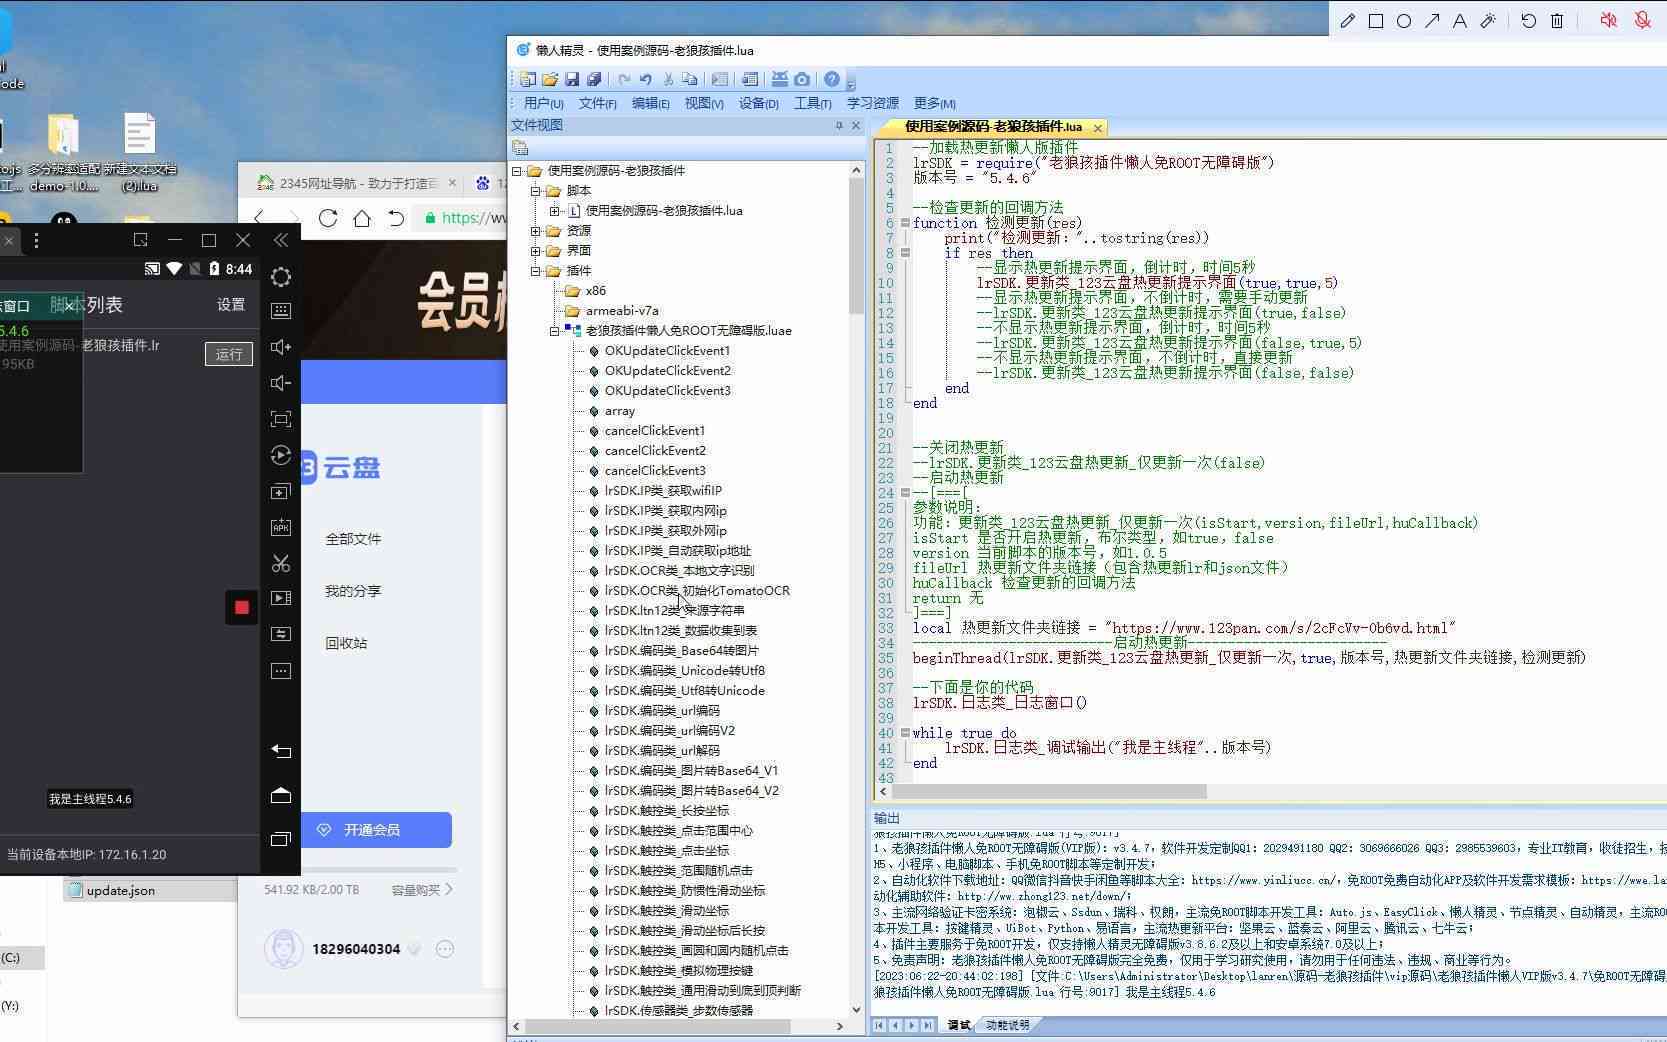1667x1042 pixels.
Task: Click the undo arrow in the IDE toolbar
Action: click(x=645, y=79)
